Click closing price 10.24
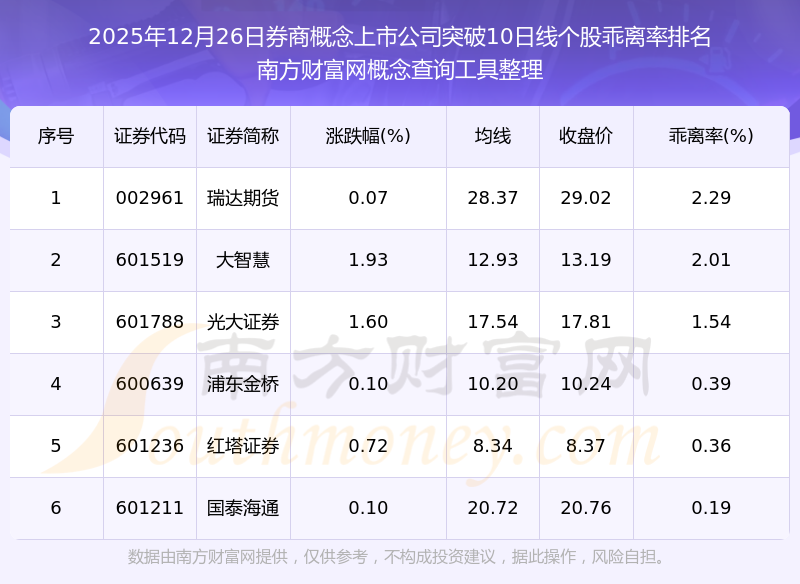The width and height of the screenshot is (800, 584). tap(586, 384)
